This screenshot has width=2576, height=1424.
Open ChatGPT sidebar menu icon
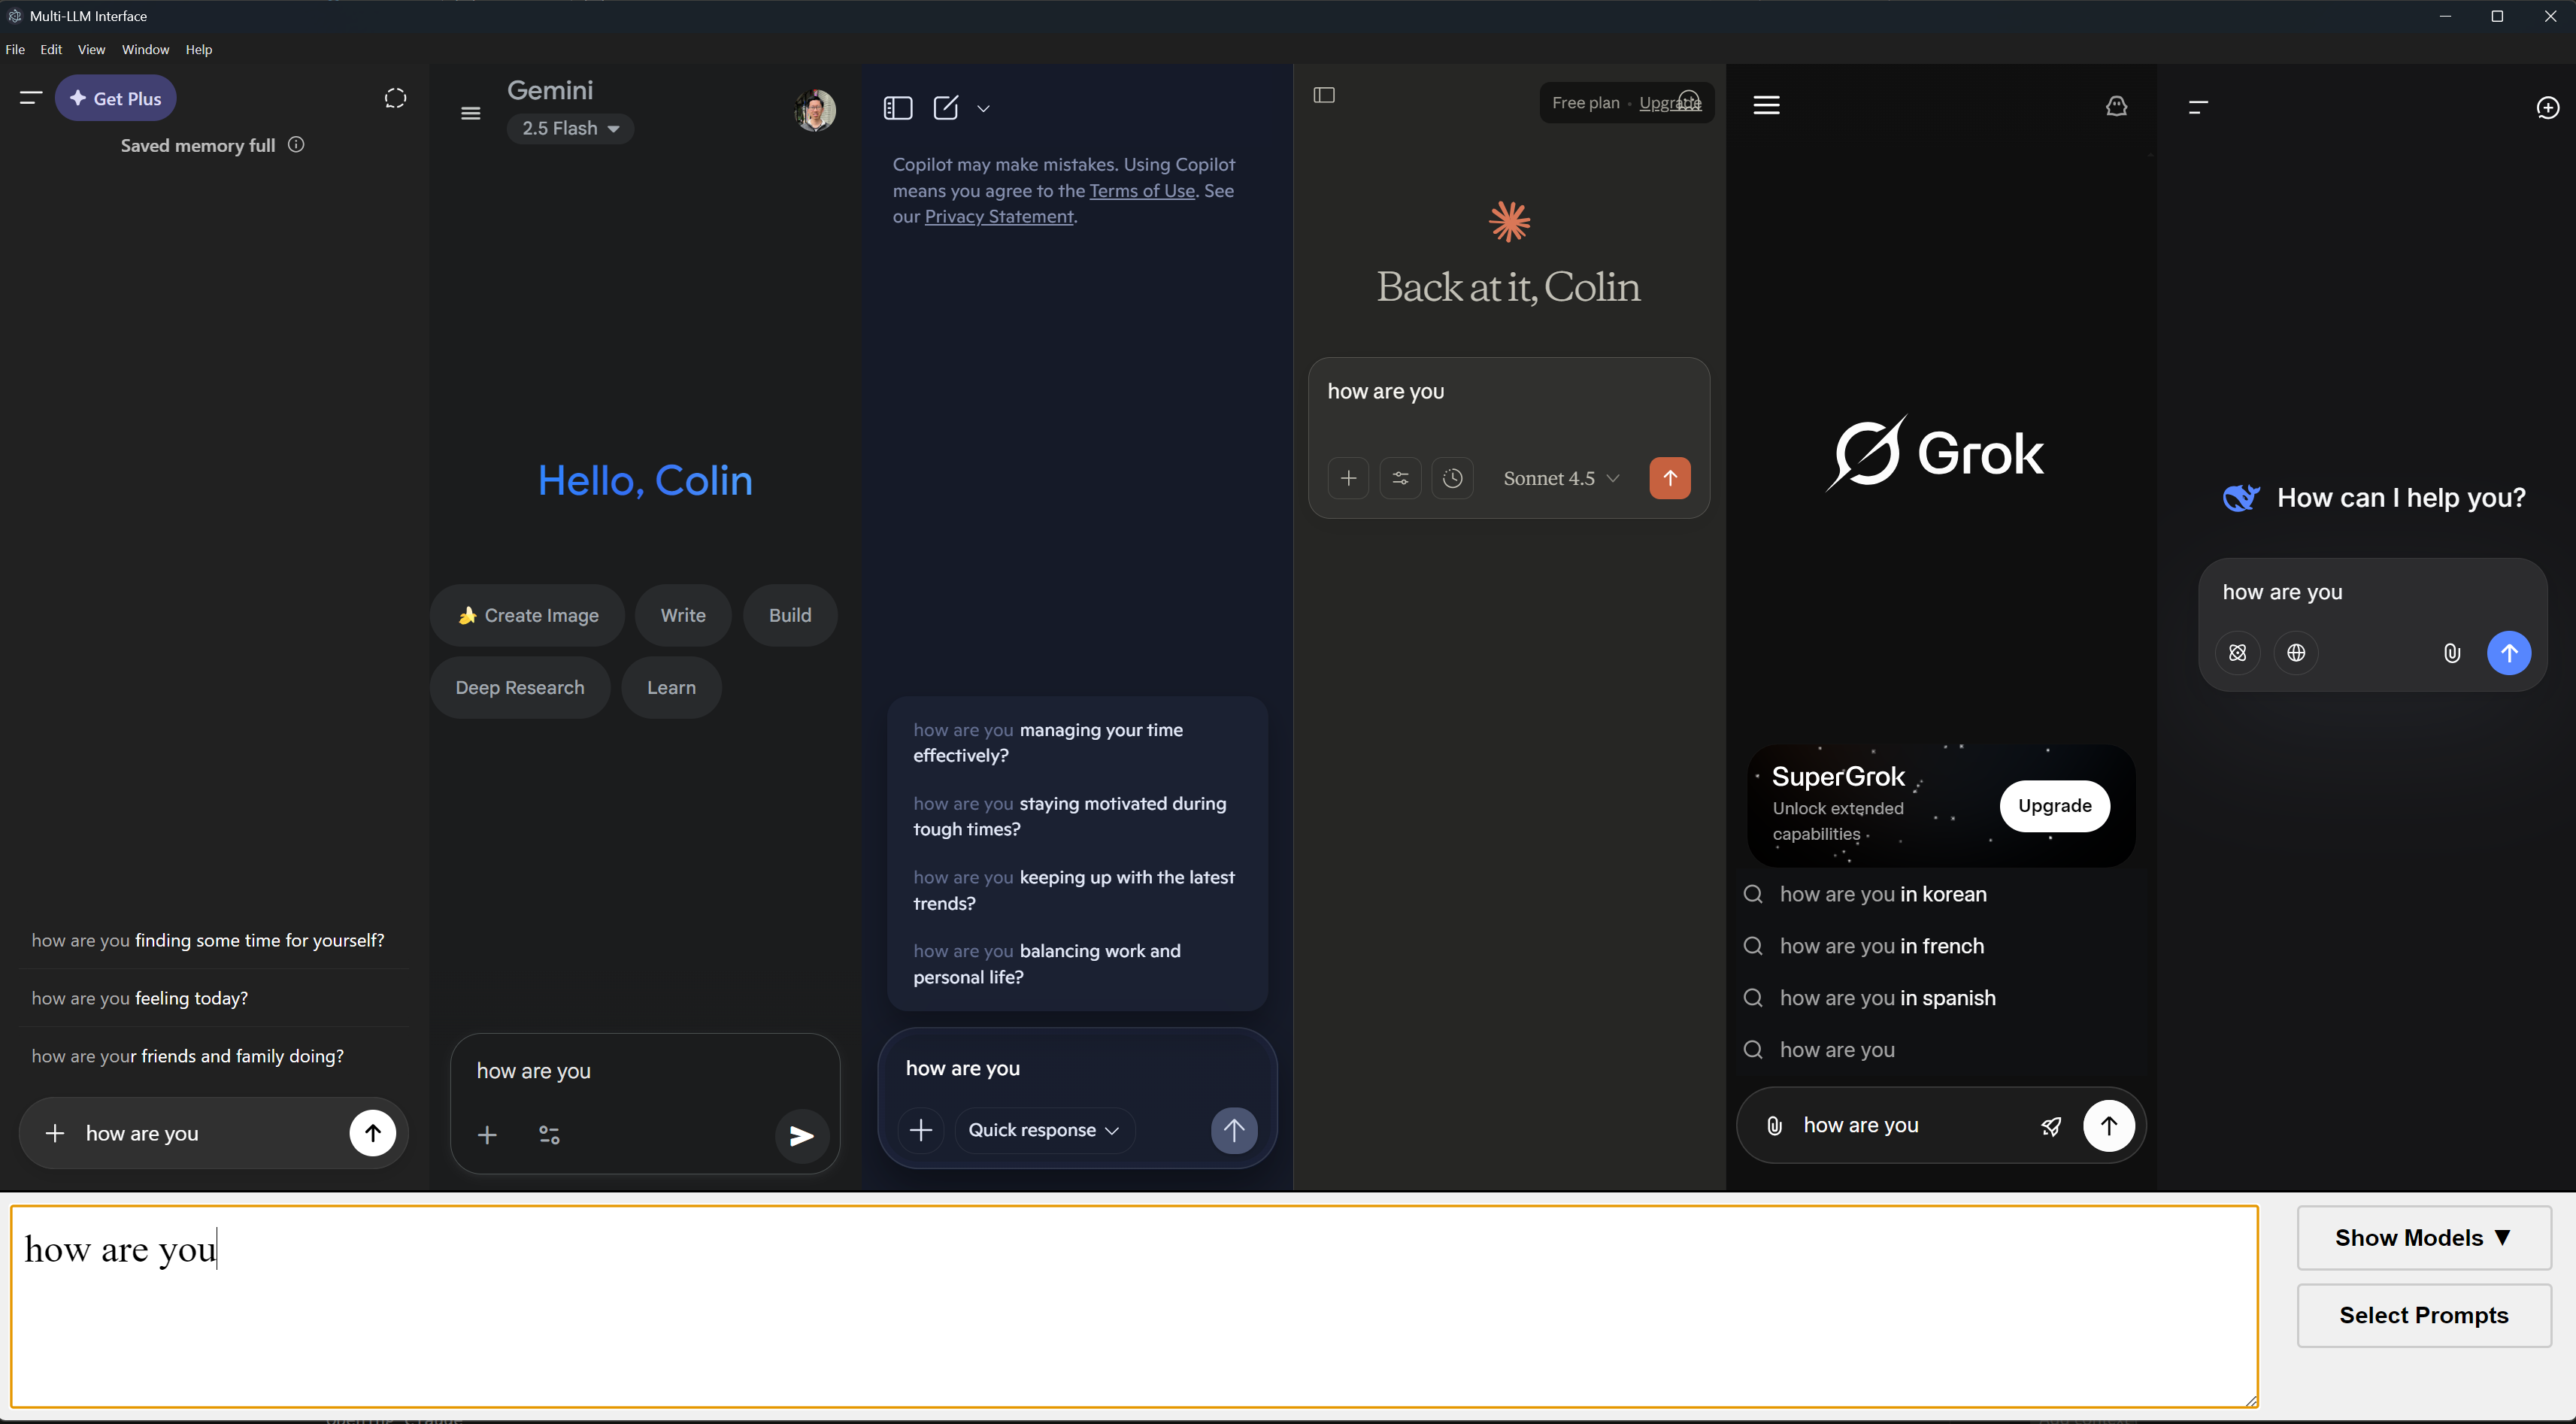[x=31, y=98]
